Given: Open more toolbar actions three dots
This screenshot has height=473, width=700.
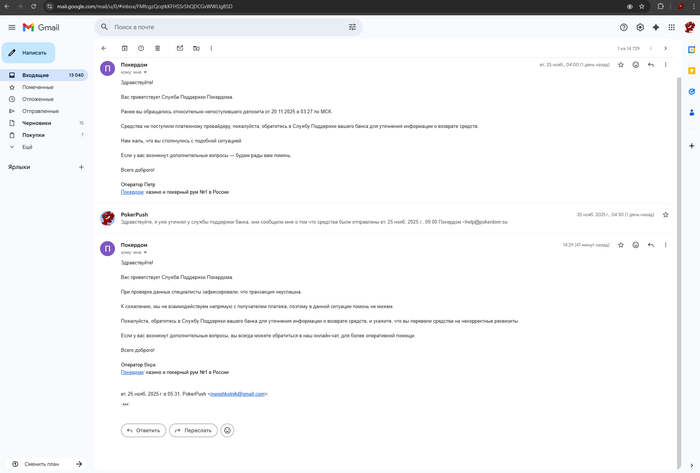Looking at the screenshot, I should click(211, 48).
